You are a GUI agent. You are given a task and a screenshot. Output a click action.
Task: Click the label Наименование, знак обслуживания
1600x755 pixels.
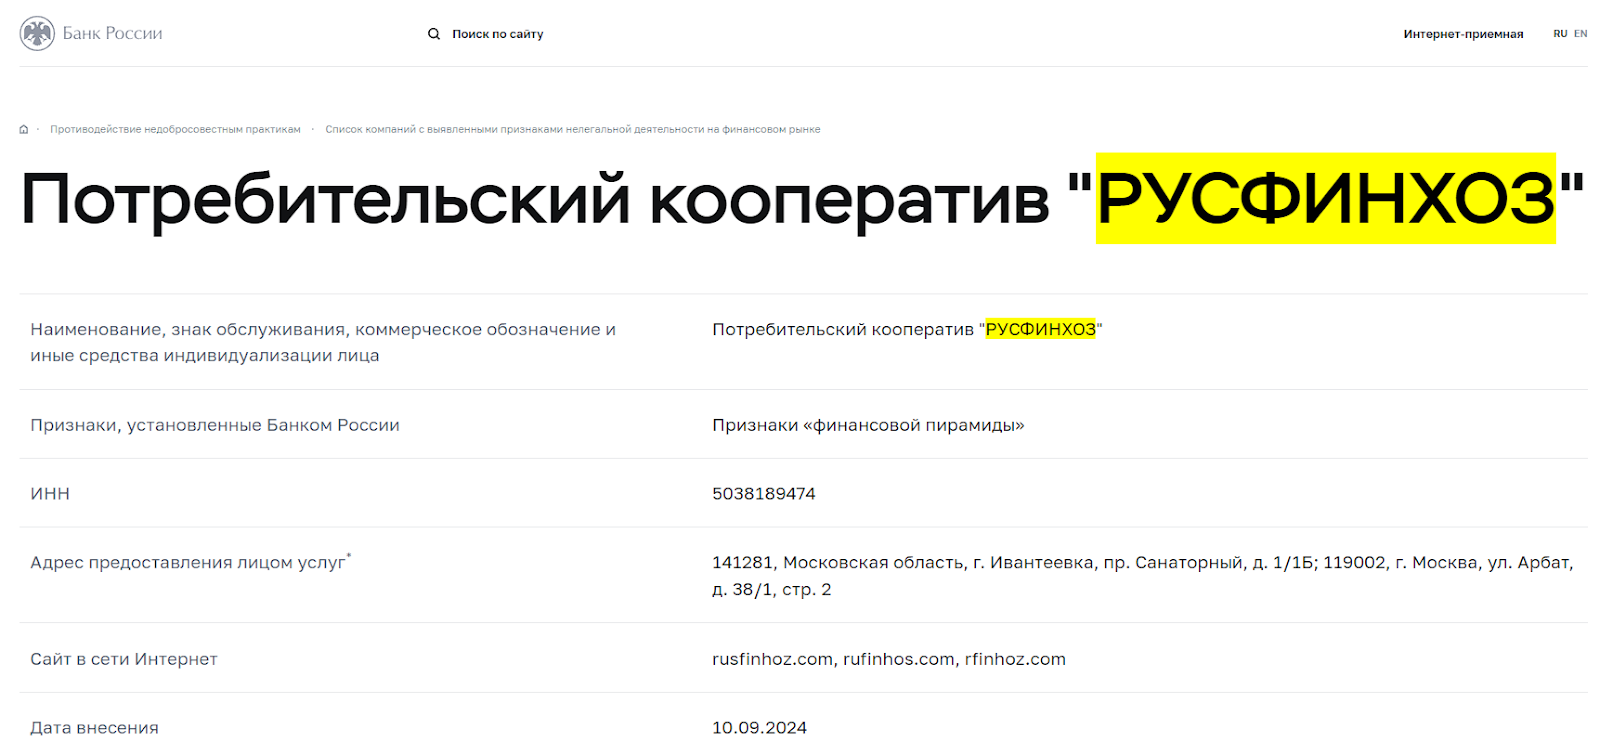(323, 342)
